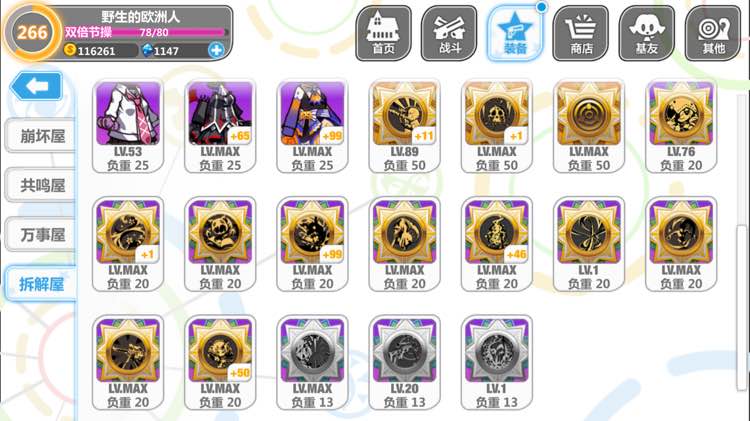This screenshot has width=750, height=421.
Task: Select the +46 gold badge
Action: pyautogui.click(x=496, y=244)
